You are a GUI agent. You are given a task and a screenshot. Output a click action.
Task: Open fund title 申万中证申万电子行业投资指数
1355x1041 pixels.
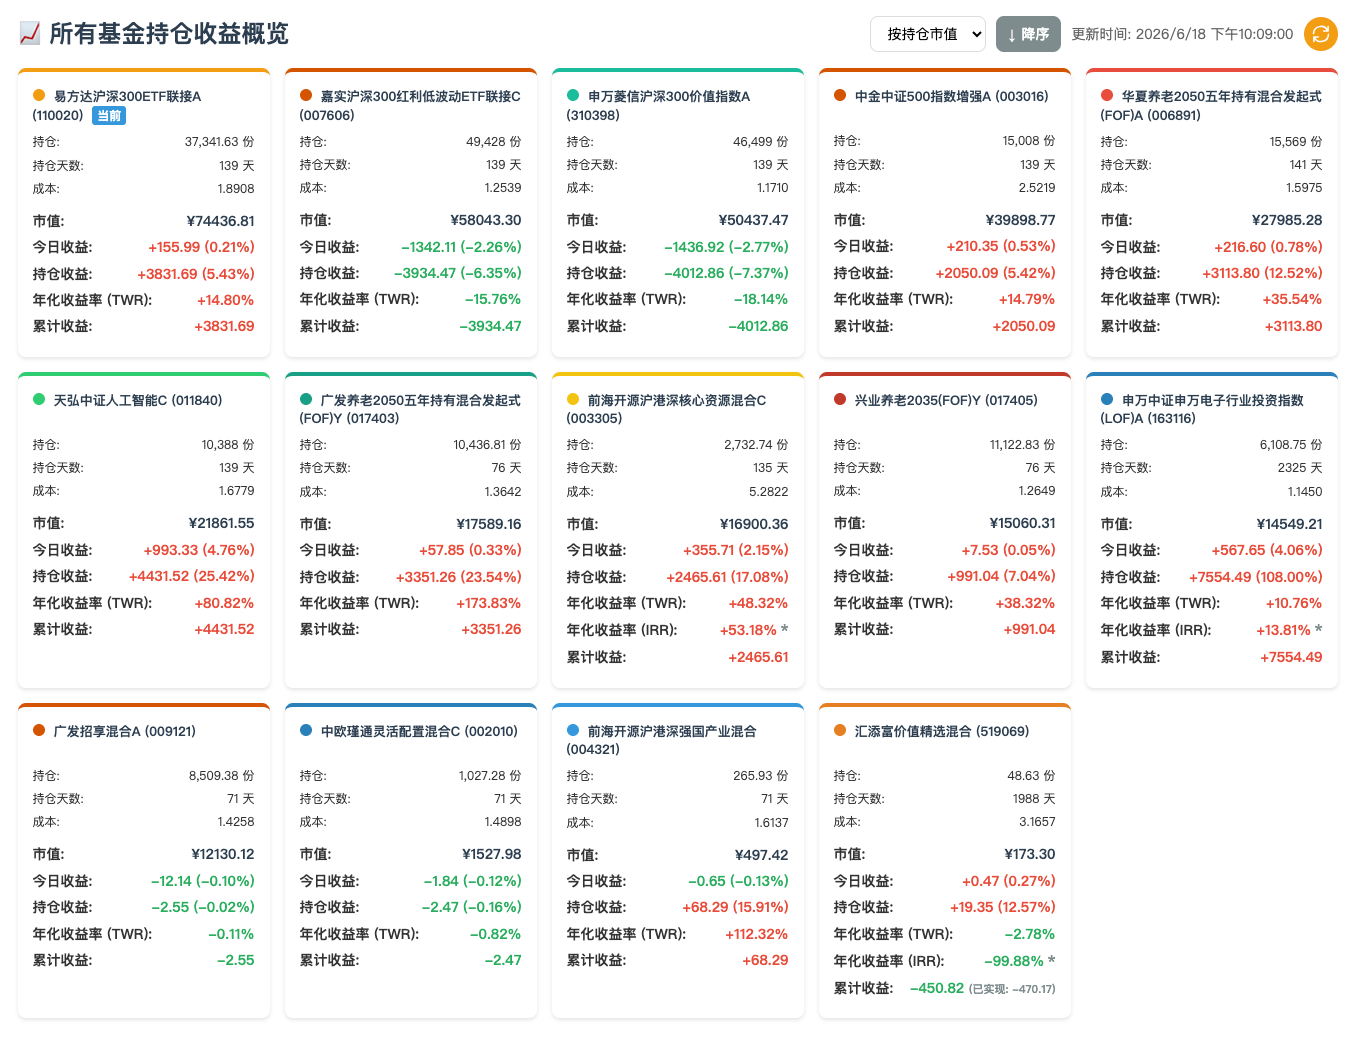[1212, 400]
